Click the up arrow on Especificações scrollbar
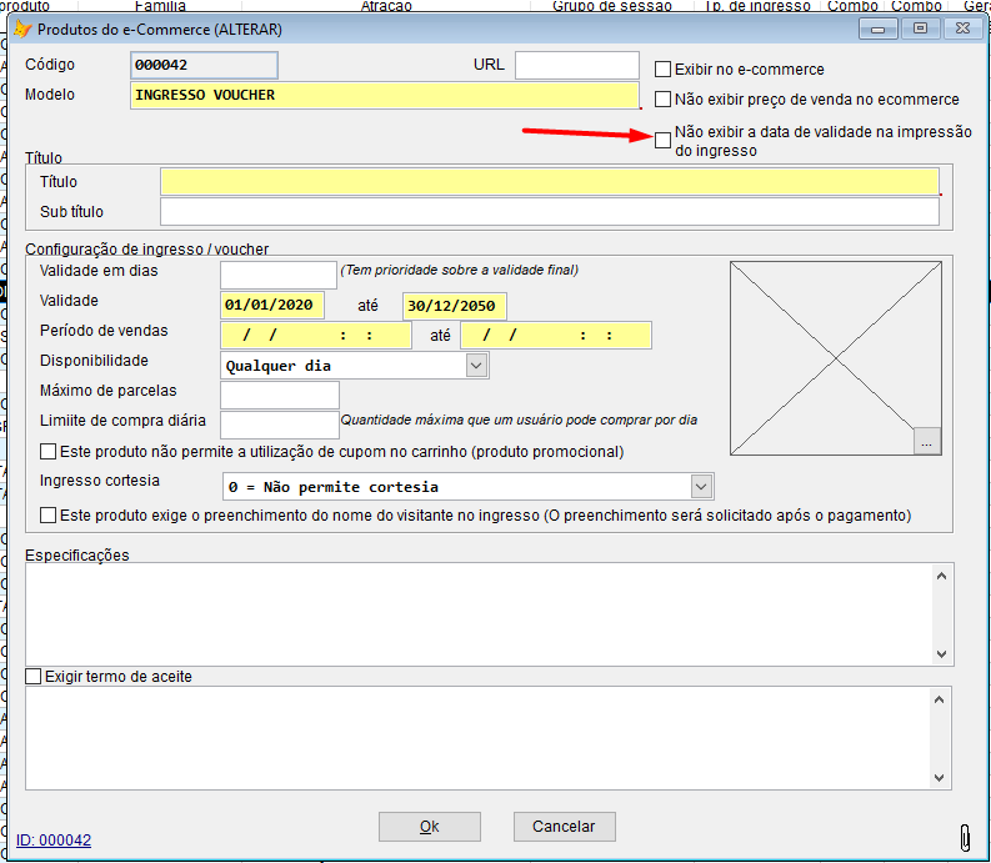This screenshot has height=863, width=991. [x=939, y=574]
